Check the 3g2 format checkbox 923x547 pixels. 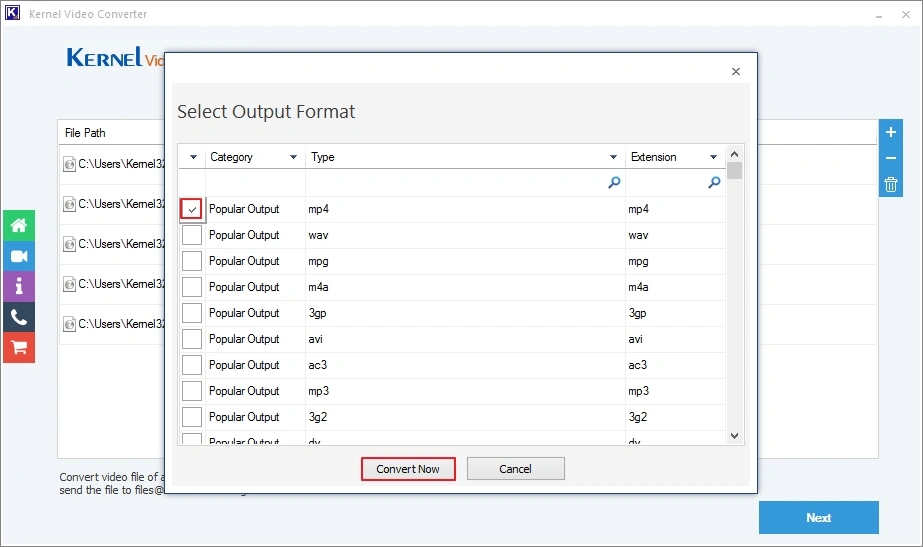pos(192,416)
